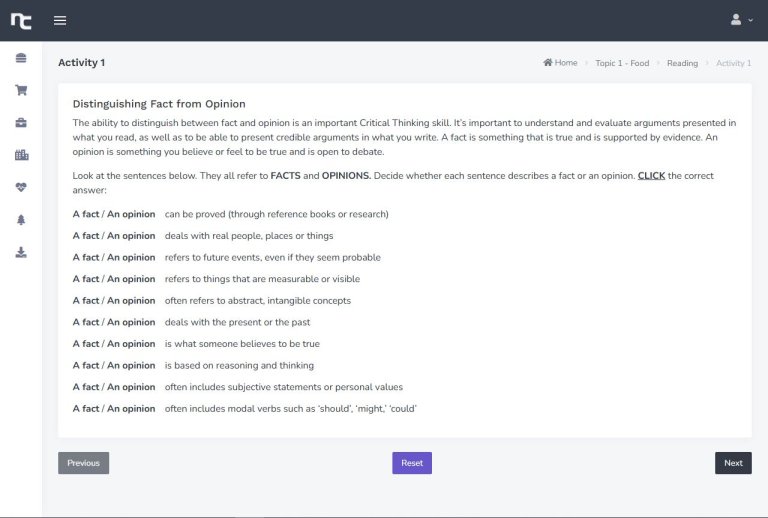This screenshot has height=518, width=768.
Task: Click the download icon in sidebar
Action: (x=21, y=252)
